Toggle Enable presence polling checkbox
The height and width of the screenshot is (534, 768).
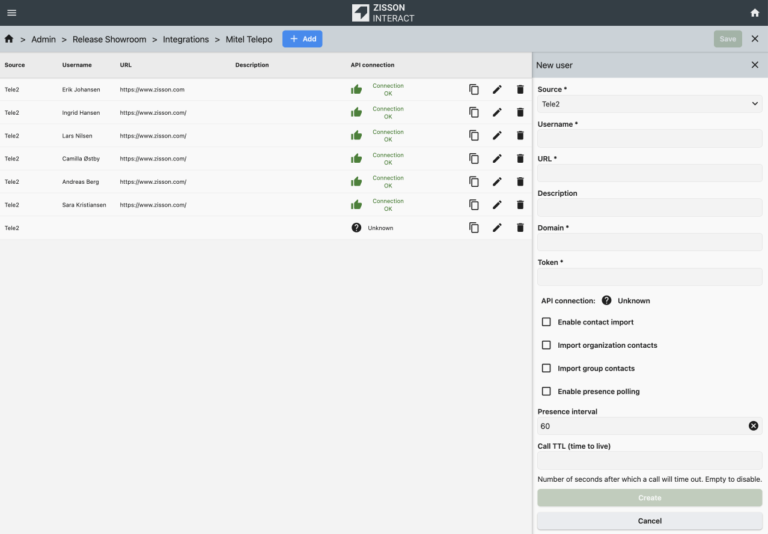pyautogui.click(x=546, y=391)
